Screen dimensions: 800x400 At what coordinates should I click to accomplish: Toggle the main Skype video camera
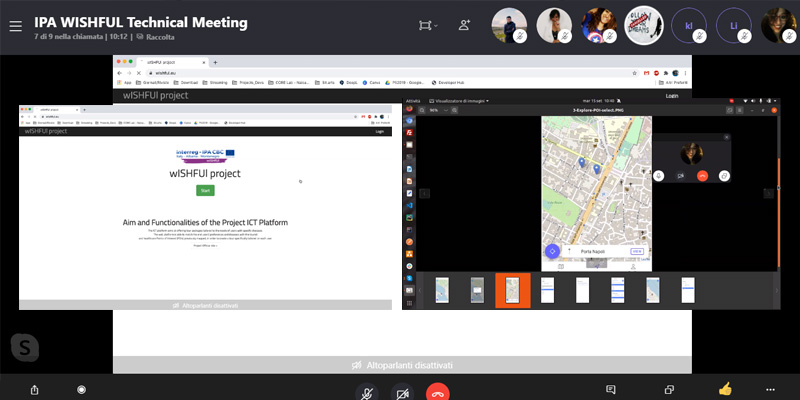(x=402, y=393)
